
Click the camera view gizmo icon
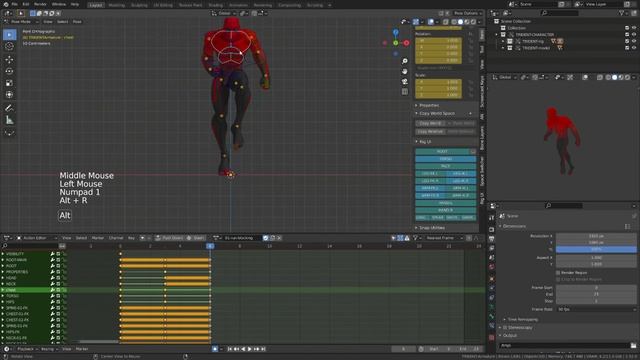(404, 82)
